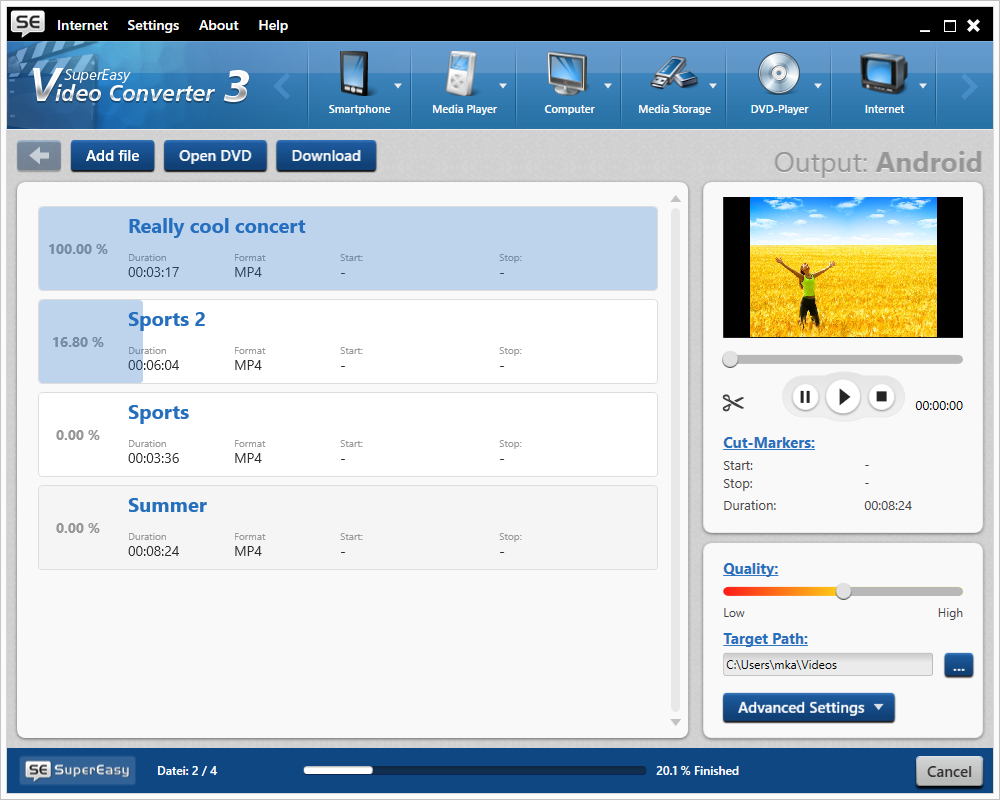Image resolution: width=1000 pixels, height=800 pixels.
Task: Open the Settings menu
Action: click(153, 25)
